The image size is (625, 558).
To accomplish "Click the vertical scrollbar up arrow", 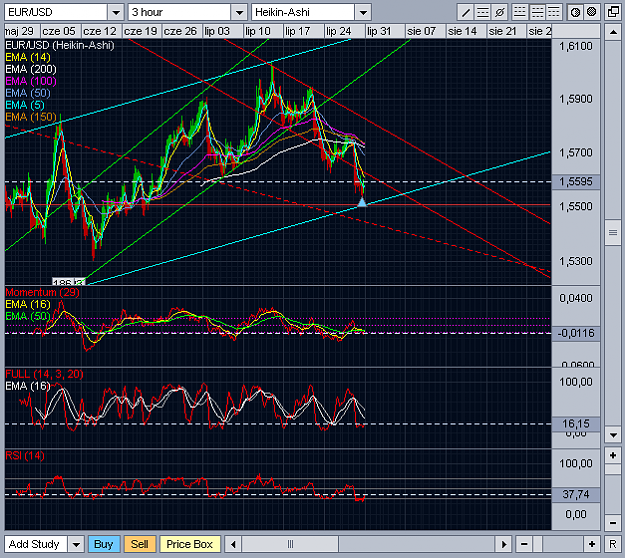I will point(613,32).
